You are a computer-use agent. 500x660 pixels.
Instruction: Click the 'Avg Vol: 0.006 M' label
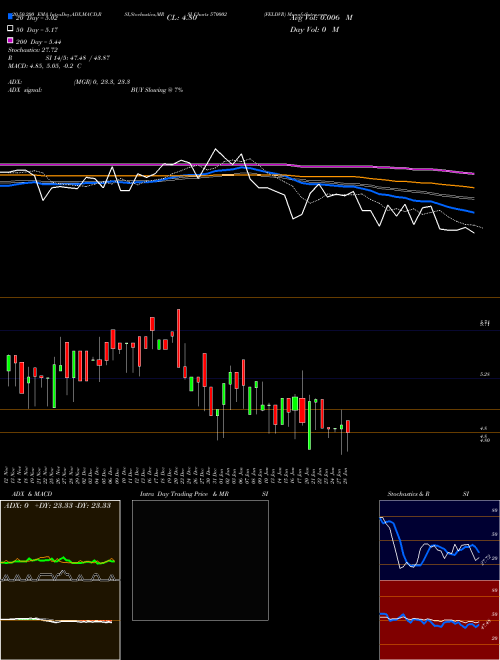[321, 18]
